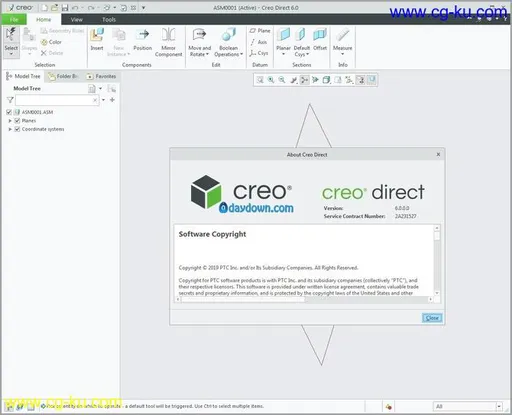Viewport: 512px width, 415px height.
Task: Click the filter funnel icon in Model Tree
Action: click(10, 100)
